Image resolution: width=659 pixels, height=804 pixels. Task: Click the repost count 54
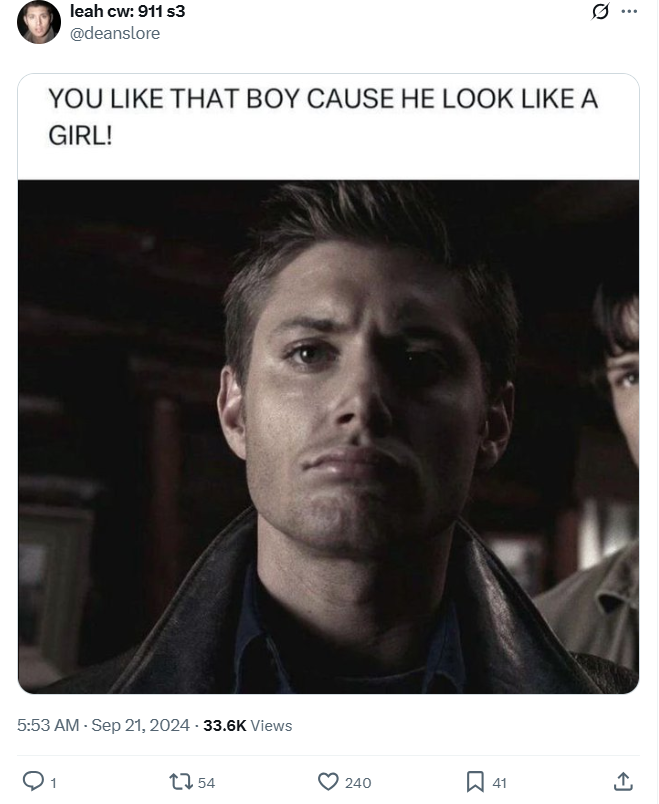coord(206,783)
